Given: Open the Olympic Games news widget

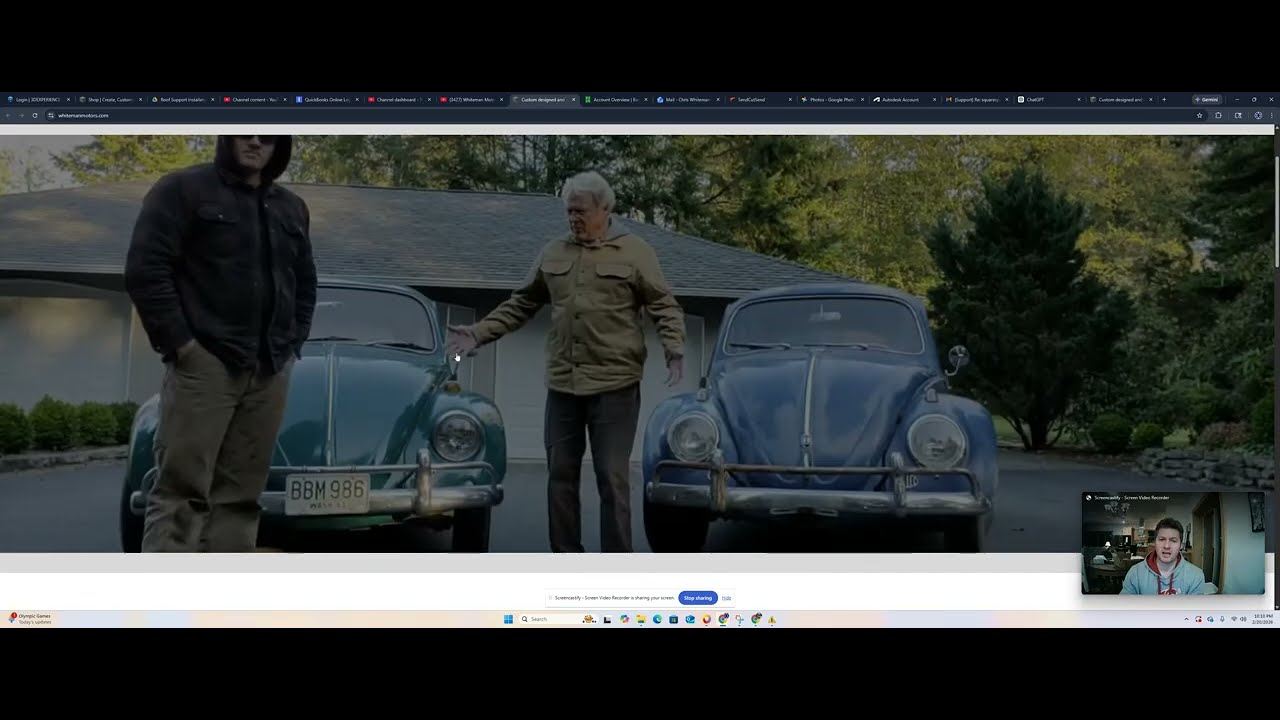Looking at the screenshot, I should click(x=30, y=619).
